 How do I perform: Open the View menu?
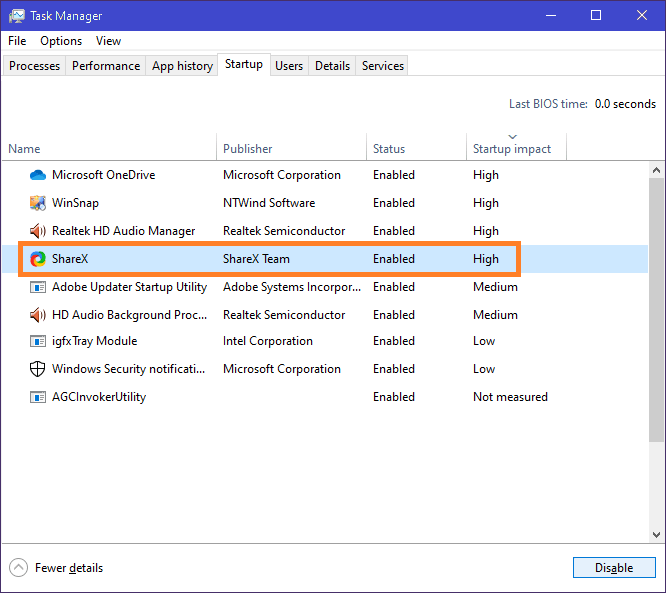pyautogui.click(x=108, y=41)
